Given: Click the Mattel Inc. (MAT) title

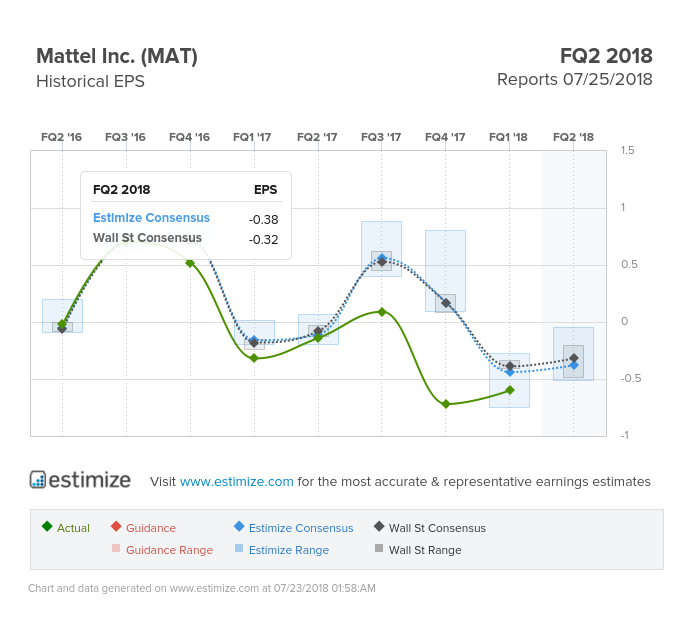Looking at the screenshot, I should [117, 56].
